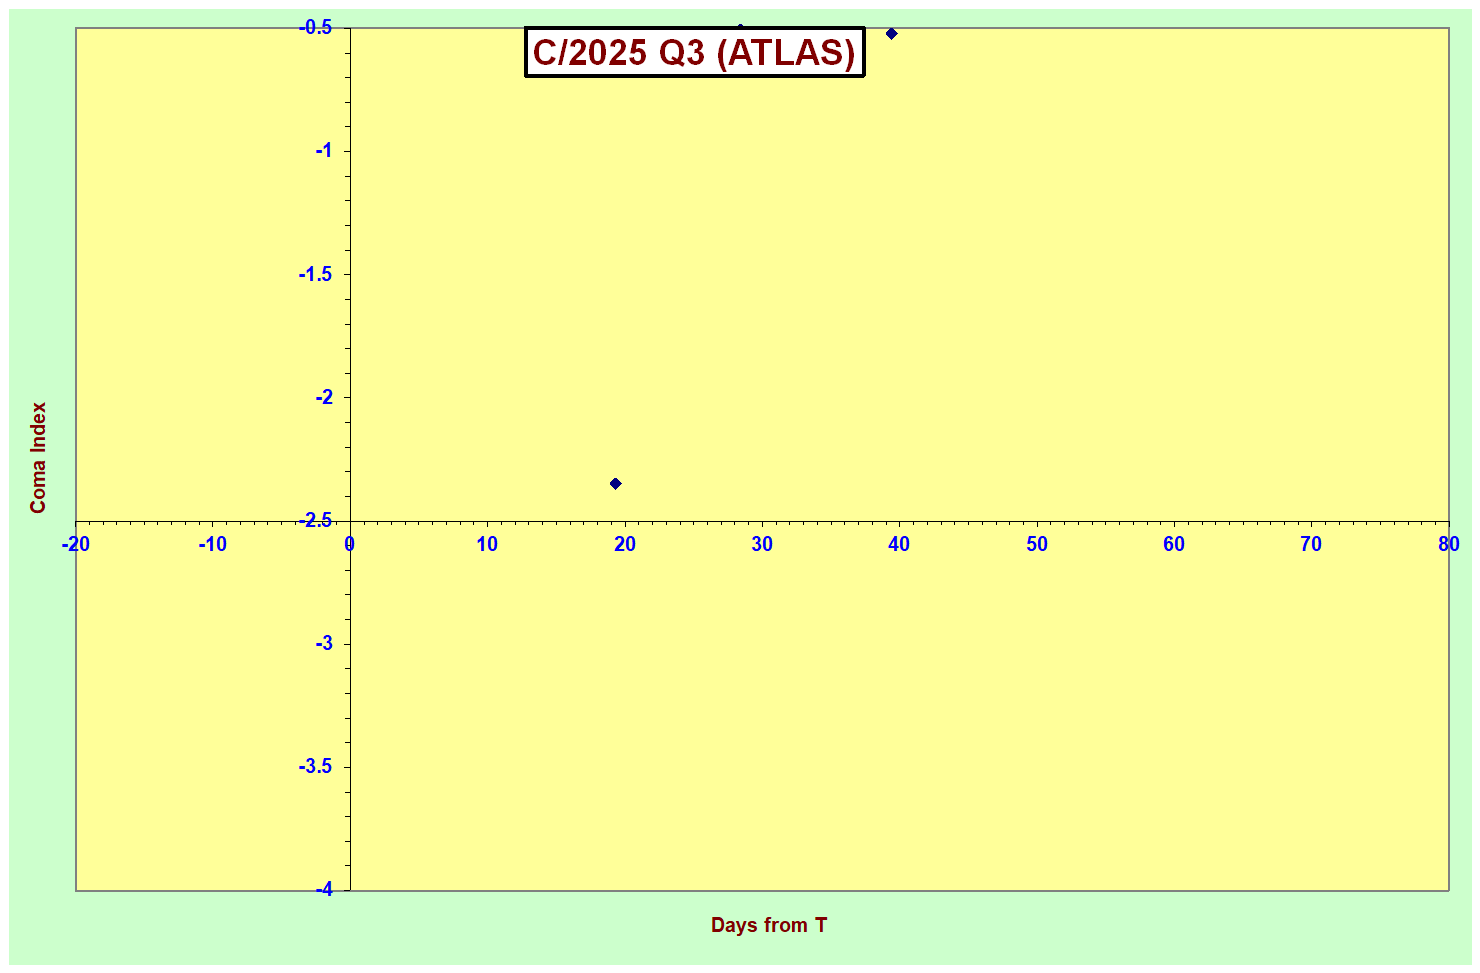1480x973 pixels.
Task: Select the -3 vertical axis tick label
Action: point(324,643)
